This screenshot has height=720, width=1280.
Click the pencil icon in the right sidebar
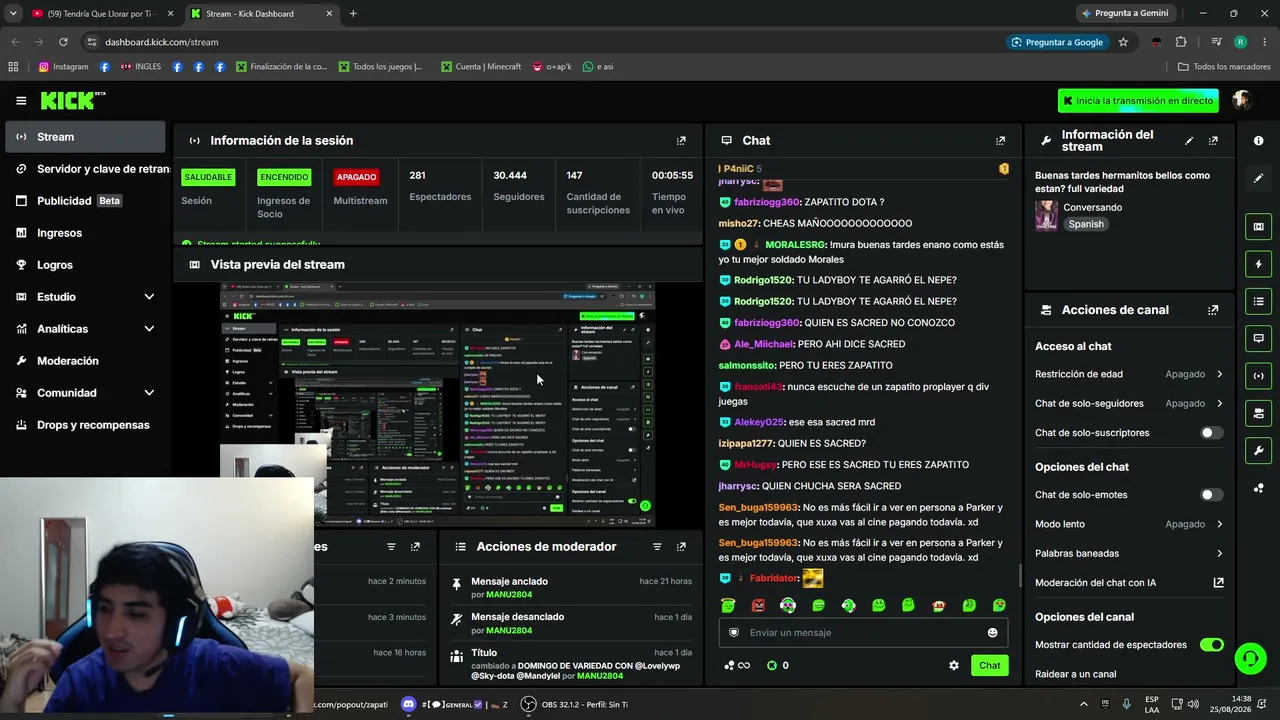[x=1258, y=178]
